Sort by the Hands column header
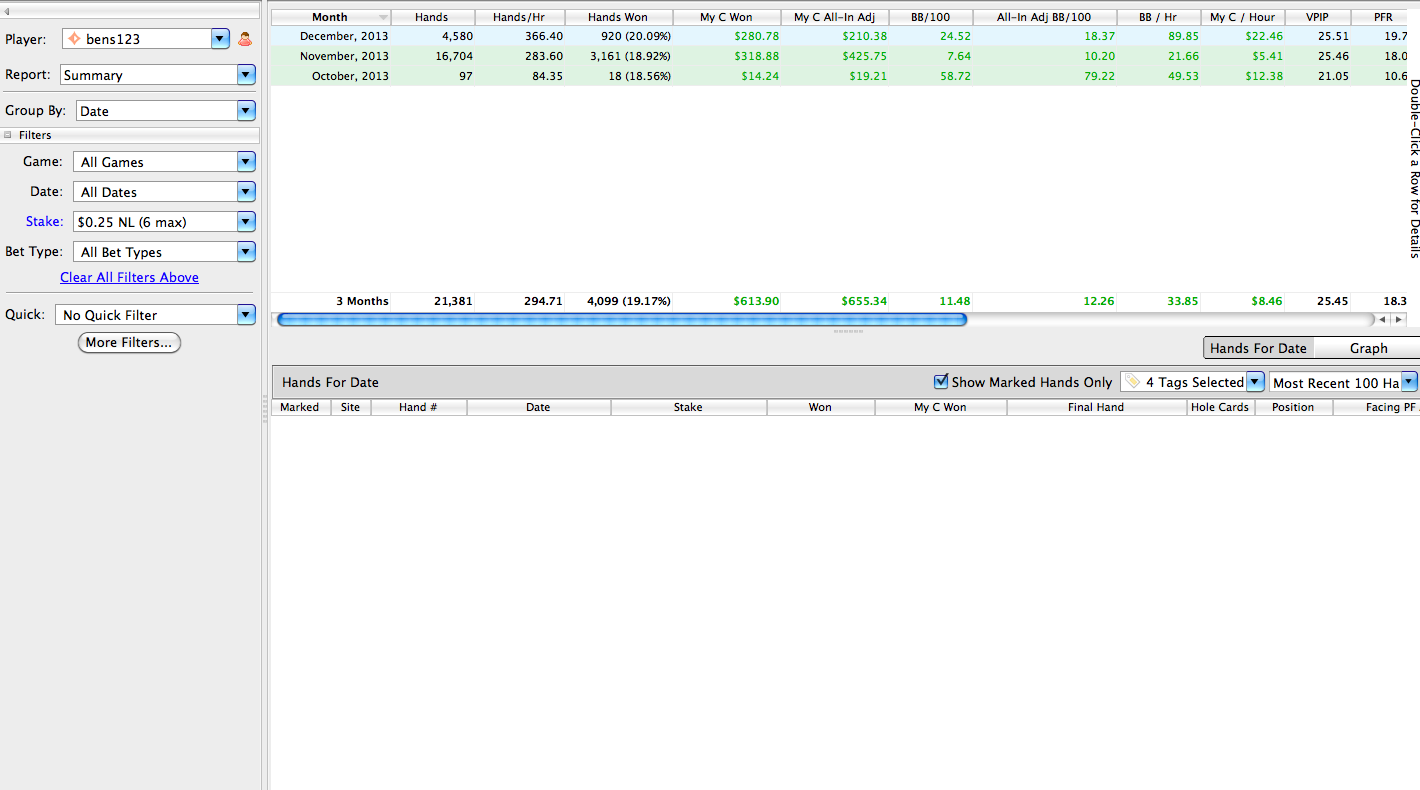Image resolution: width=1420 pixels, height=790 pixels. (x=431, y=17)
